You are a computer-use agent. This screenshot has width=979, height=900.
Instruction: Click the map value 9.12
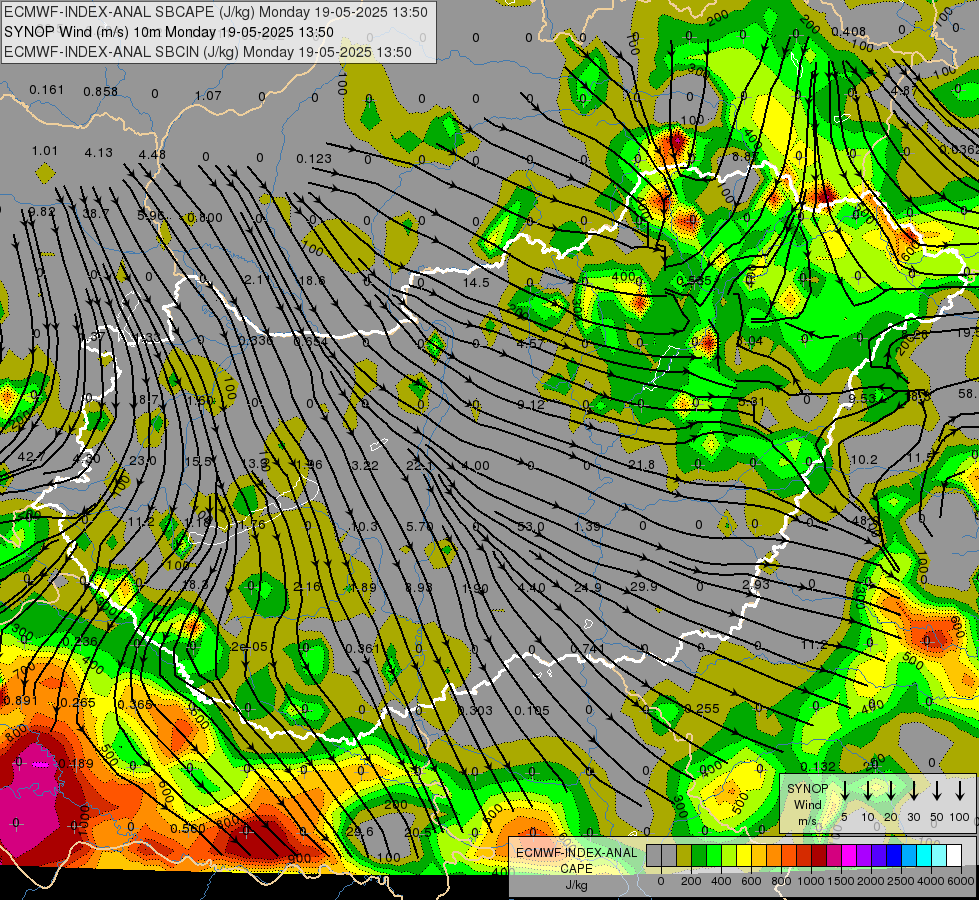(x=531, y=405)
